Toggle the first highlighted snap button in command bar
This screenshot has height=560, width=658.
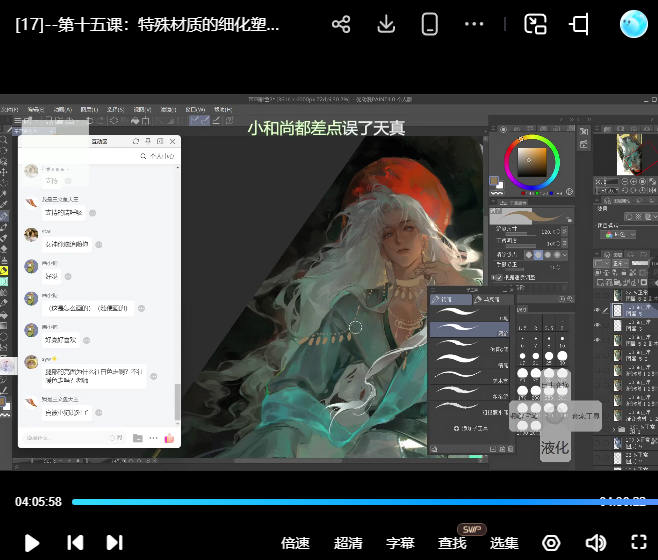pyautogui.click(x=195, y=121)
